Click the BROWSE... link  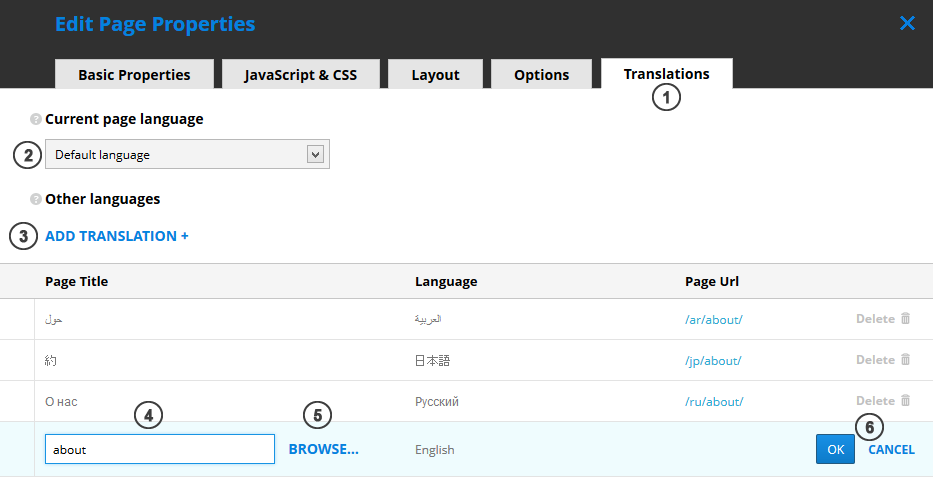(324, 449)
